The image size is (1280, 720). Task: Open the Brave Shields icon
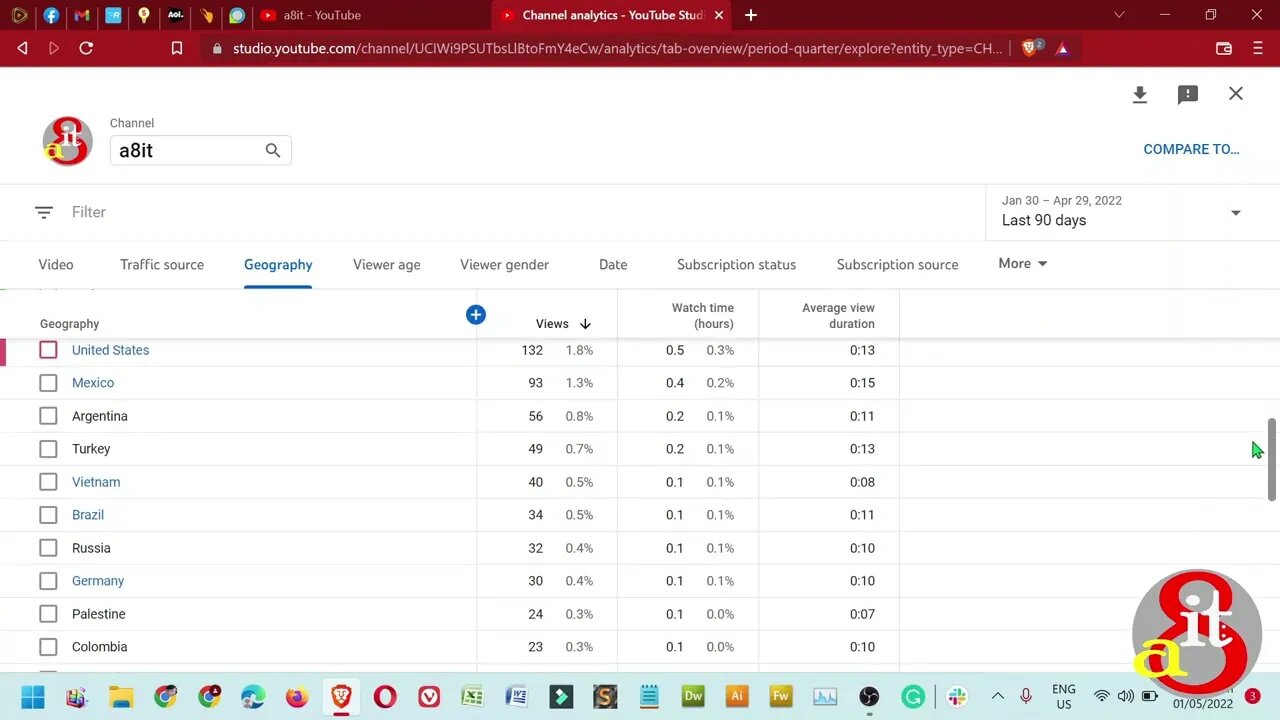click(1030, 48)
